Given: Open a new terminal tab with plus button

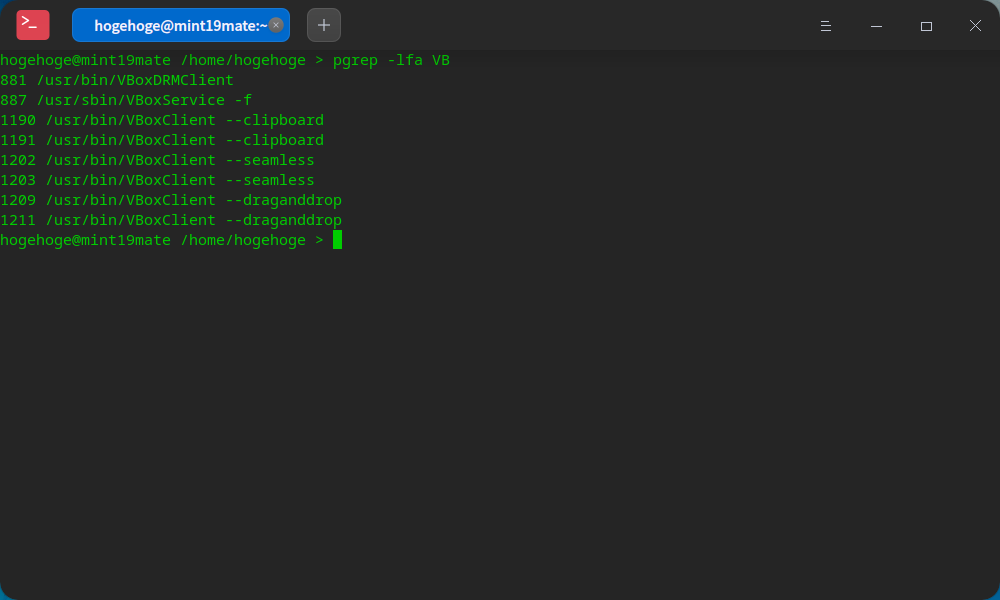Looking at the screenshot, I should click(324, 26).
